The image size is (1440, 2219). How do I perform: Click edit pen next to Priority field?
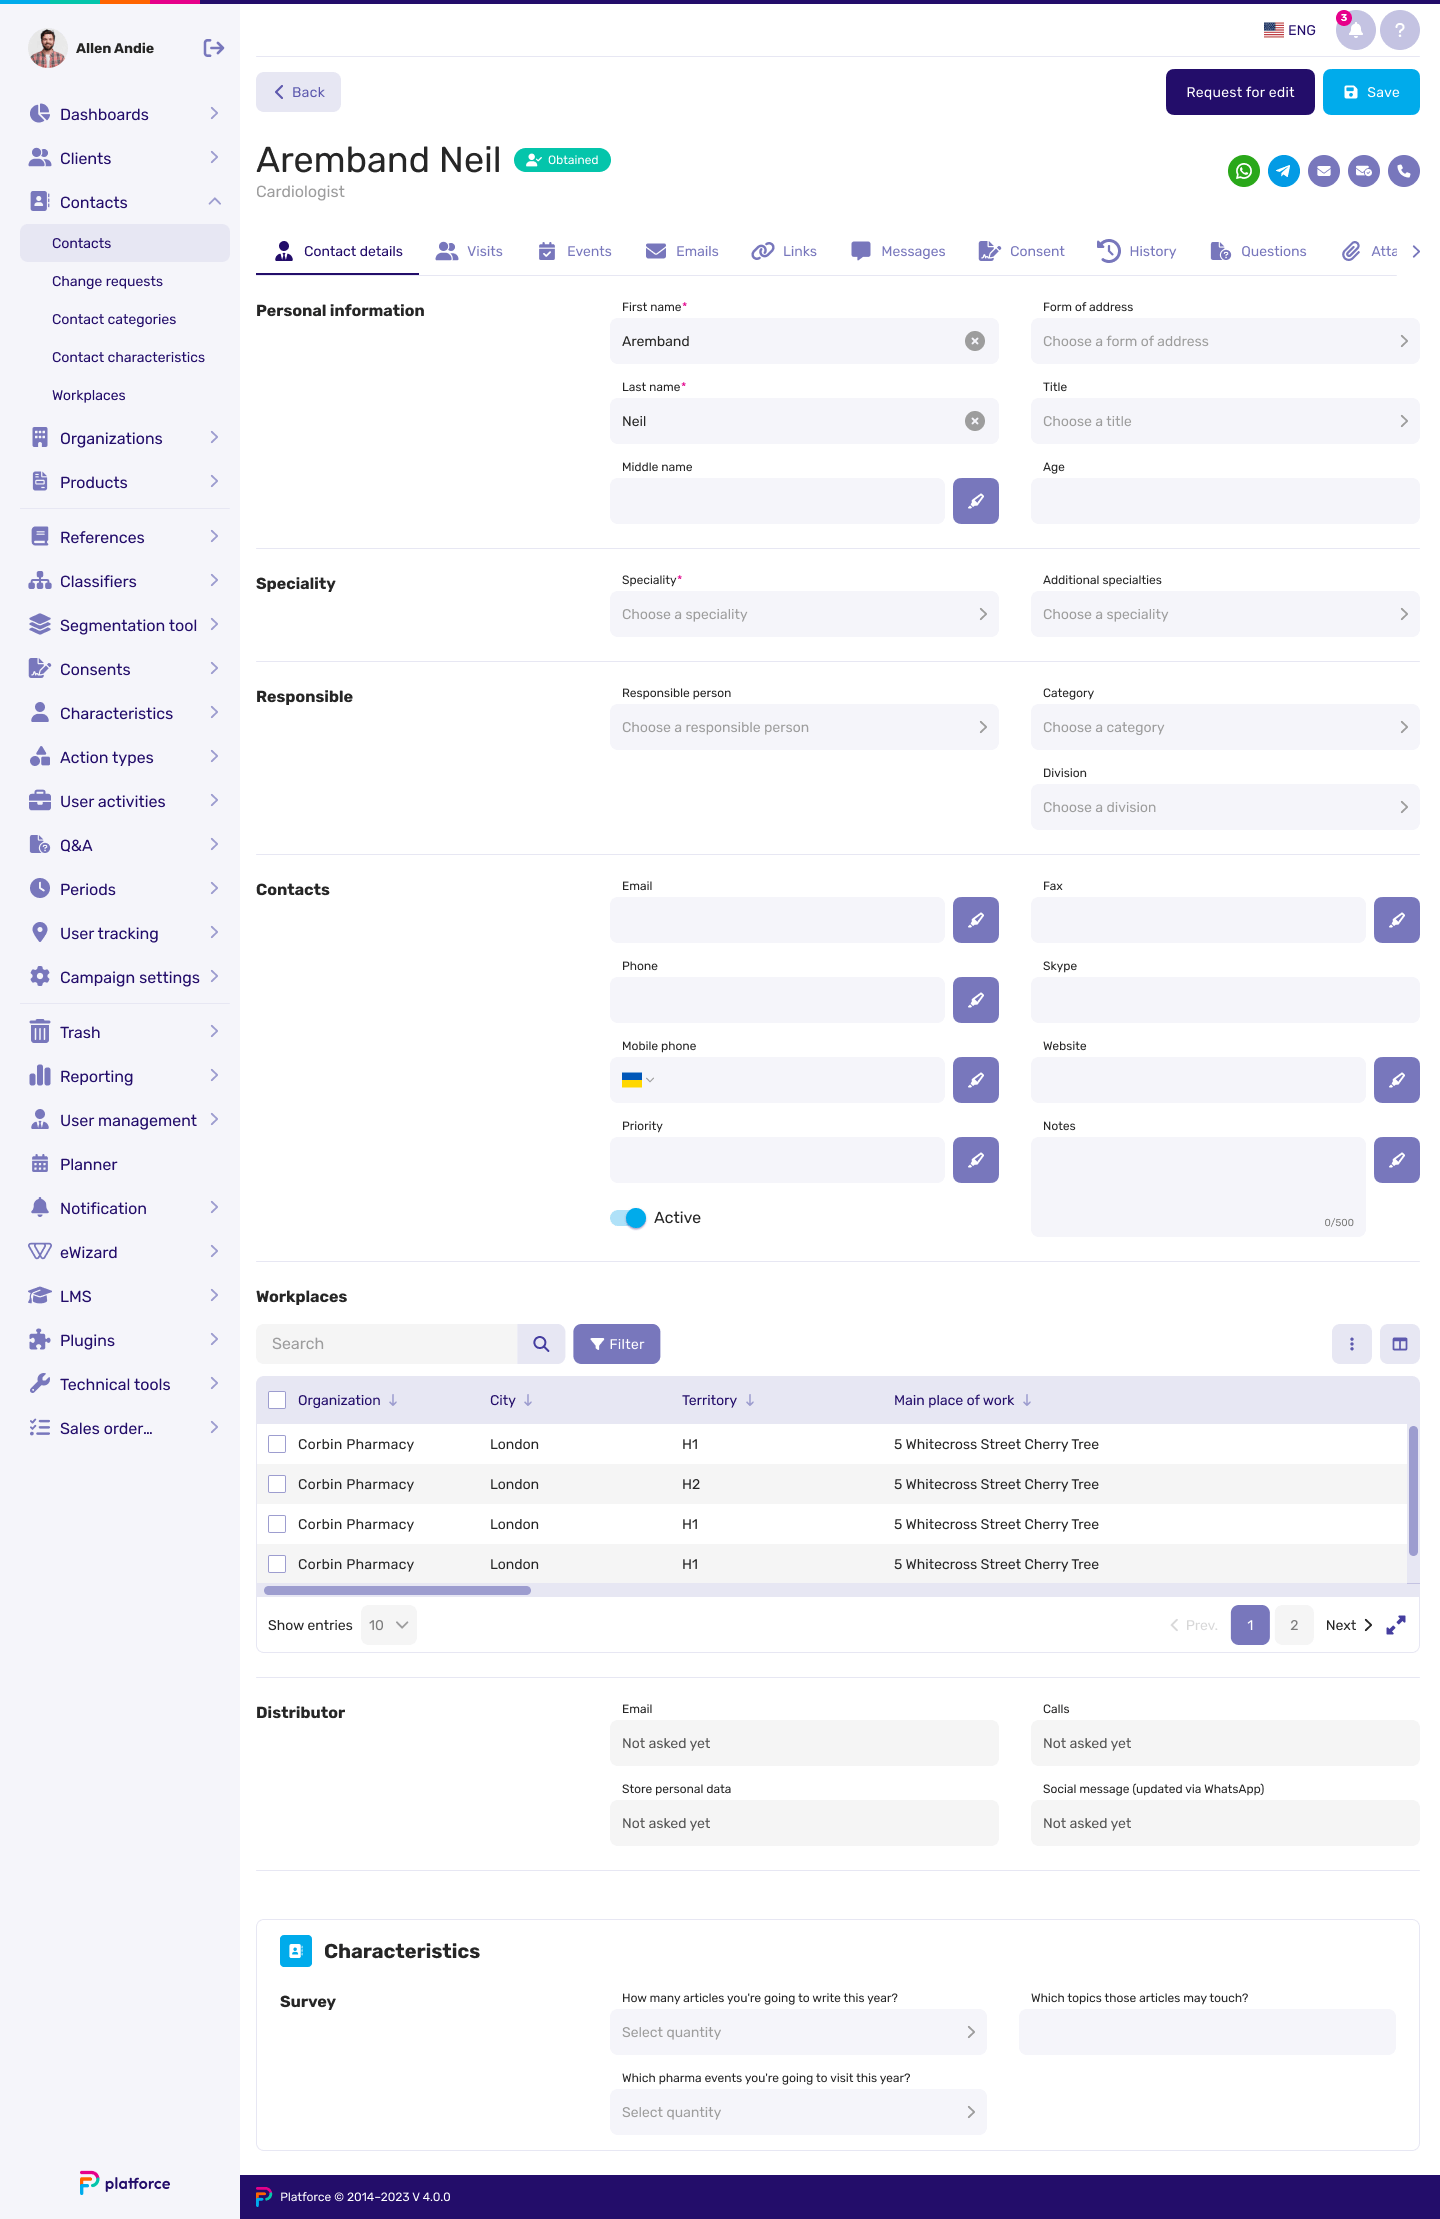(975, 1160)
